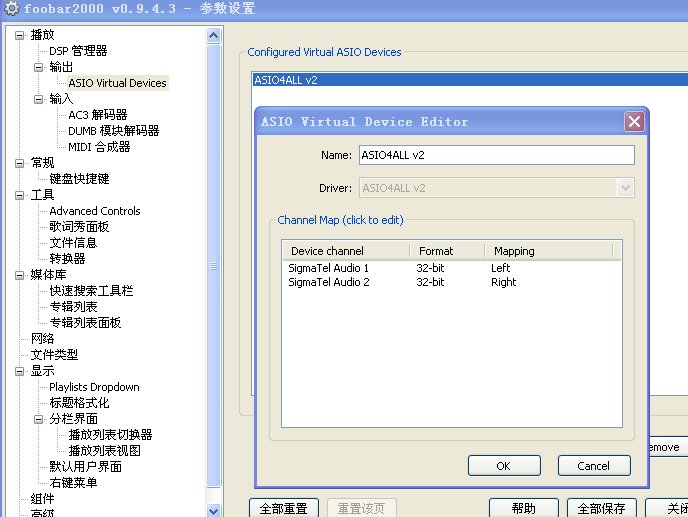
Task: Select 右键菜单 tree item
Action: point(73,483)
